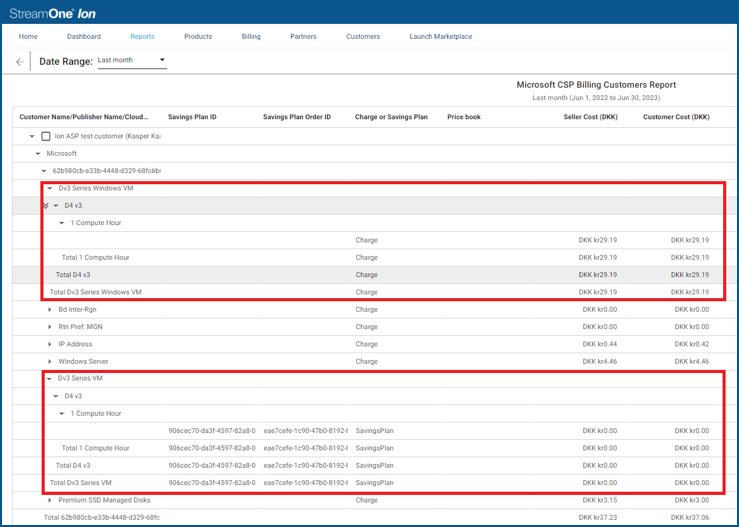
Task: Click the StreamOne Ion logo
Action: tap(52, 13)
